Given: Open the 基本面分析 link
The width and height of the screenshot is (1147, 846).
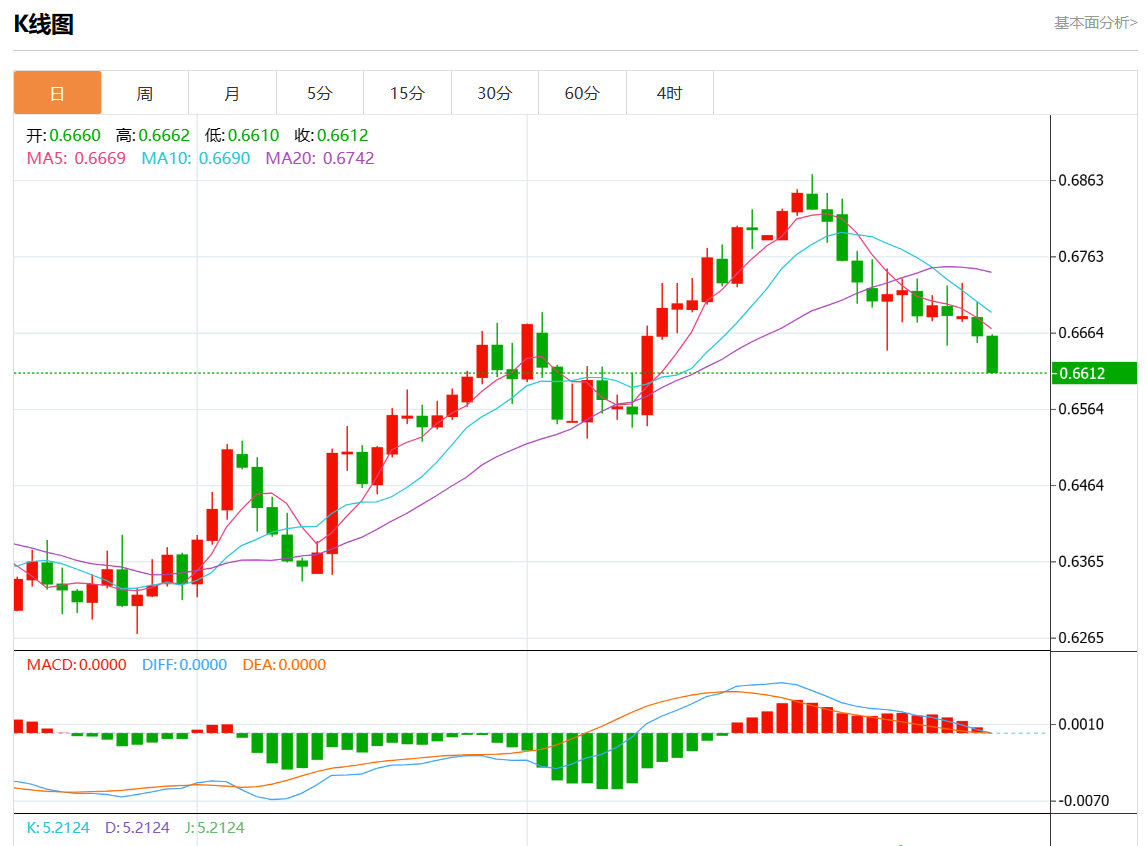Looking at the screenshot, I should [x=1095, y=23].
